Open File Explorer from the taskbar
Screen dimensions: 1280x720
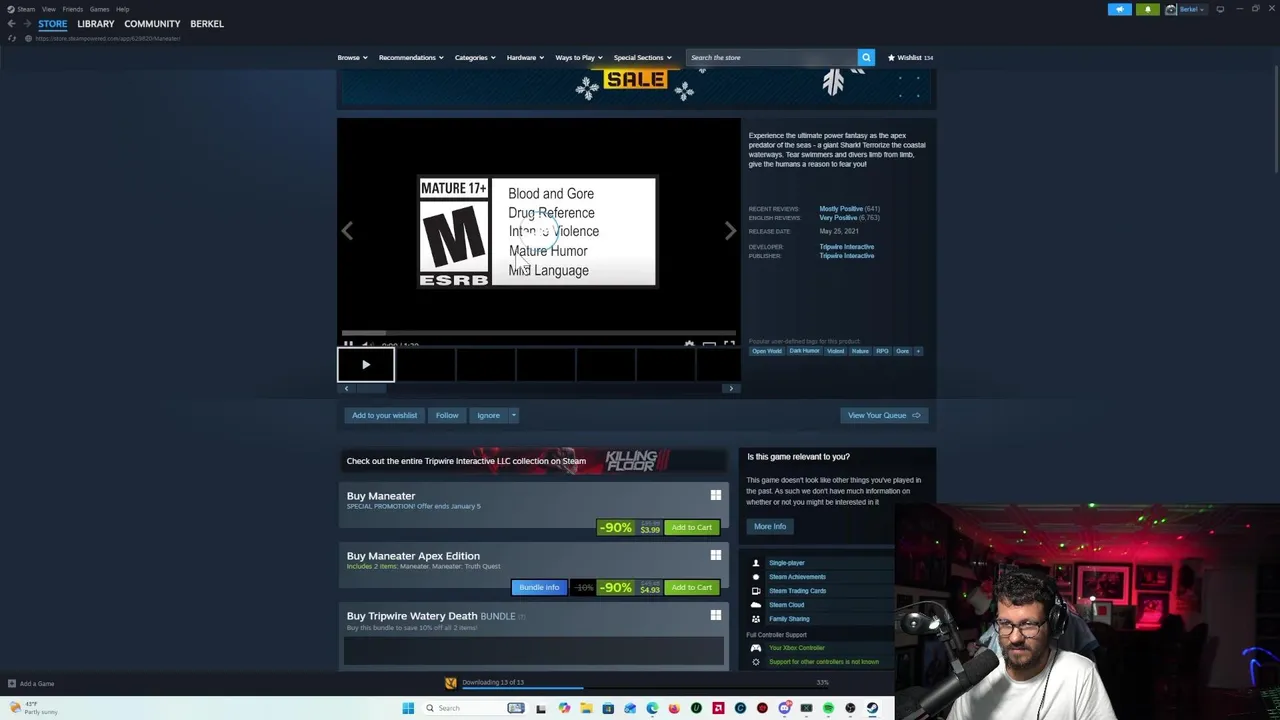[586, 708]
